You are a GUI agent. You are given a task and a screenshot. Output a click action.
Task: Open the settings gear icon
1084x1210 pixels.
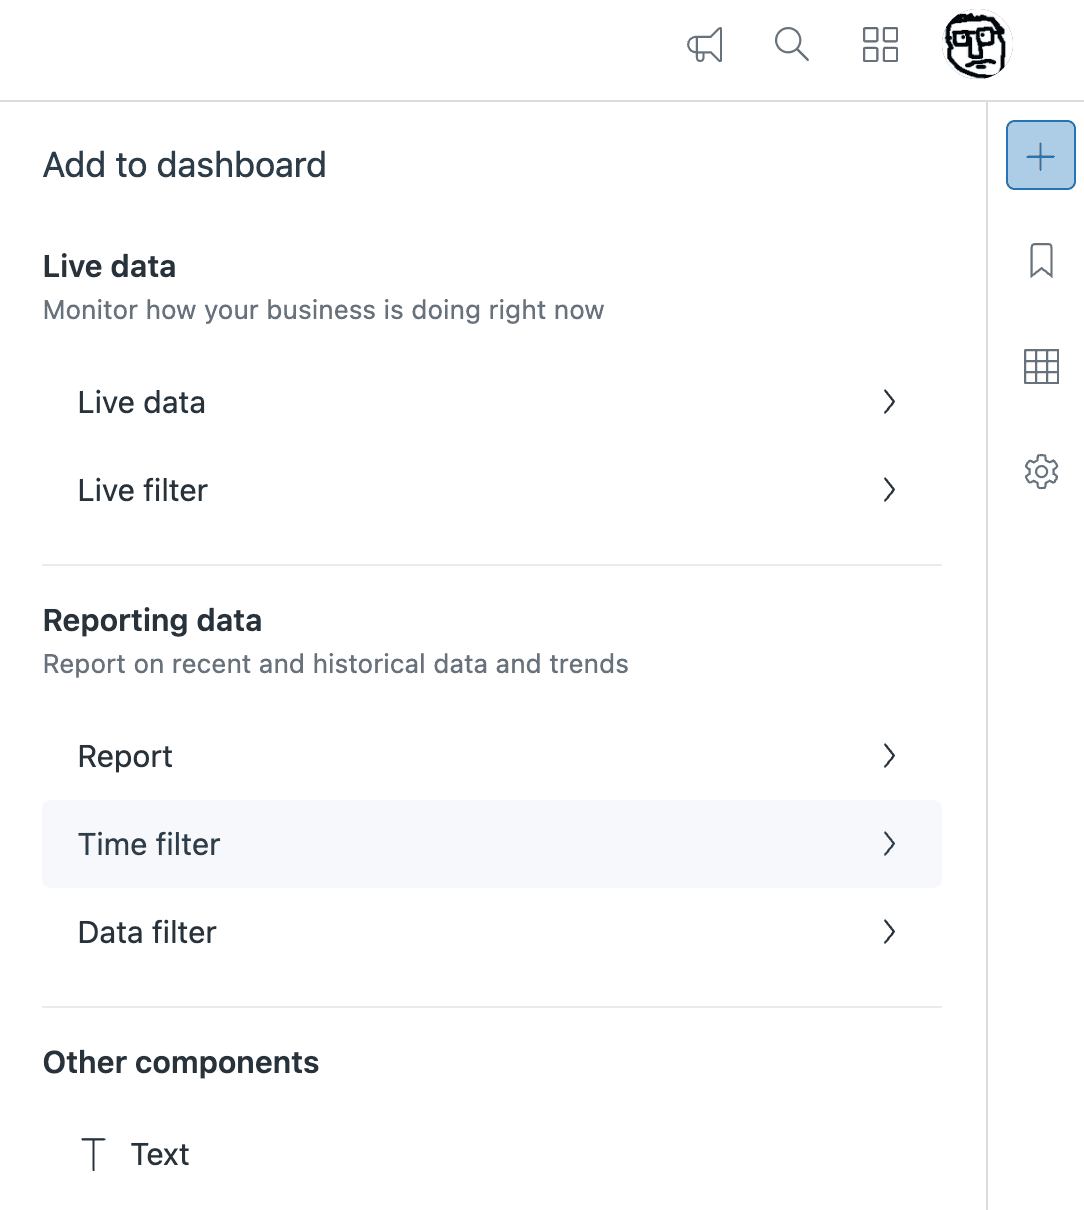click(1041, 471)
